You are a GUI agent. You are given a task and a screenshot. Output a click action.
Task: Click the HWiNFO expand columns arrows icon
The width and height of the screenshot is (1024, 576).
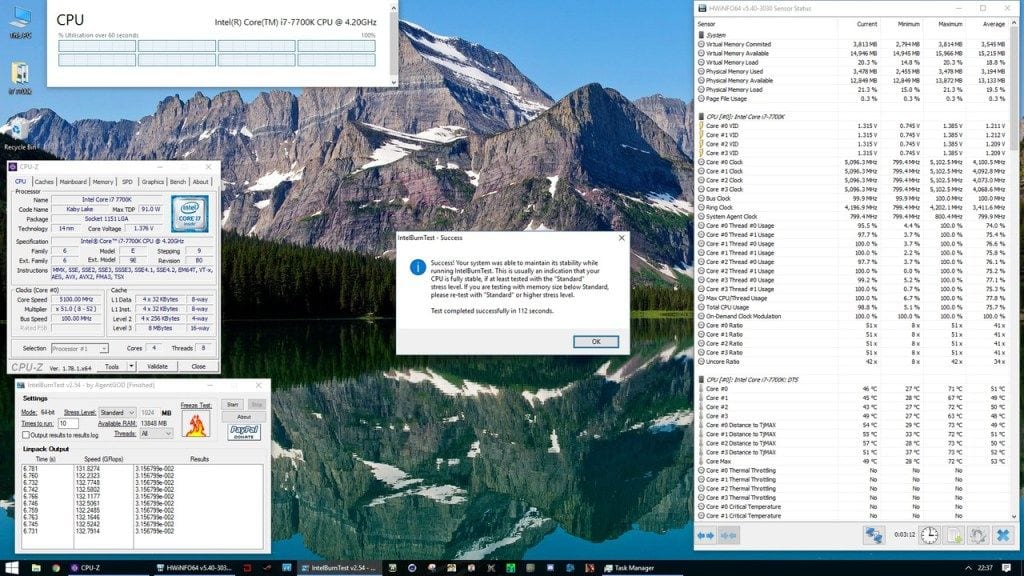coord(706,536)
